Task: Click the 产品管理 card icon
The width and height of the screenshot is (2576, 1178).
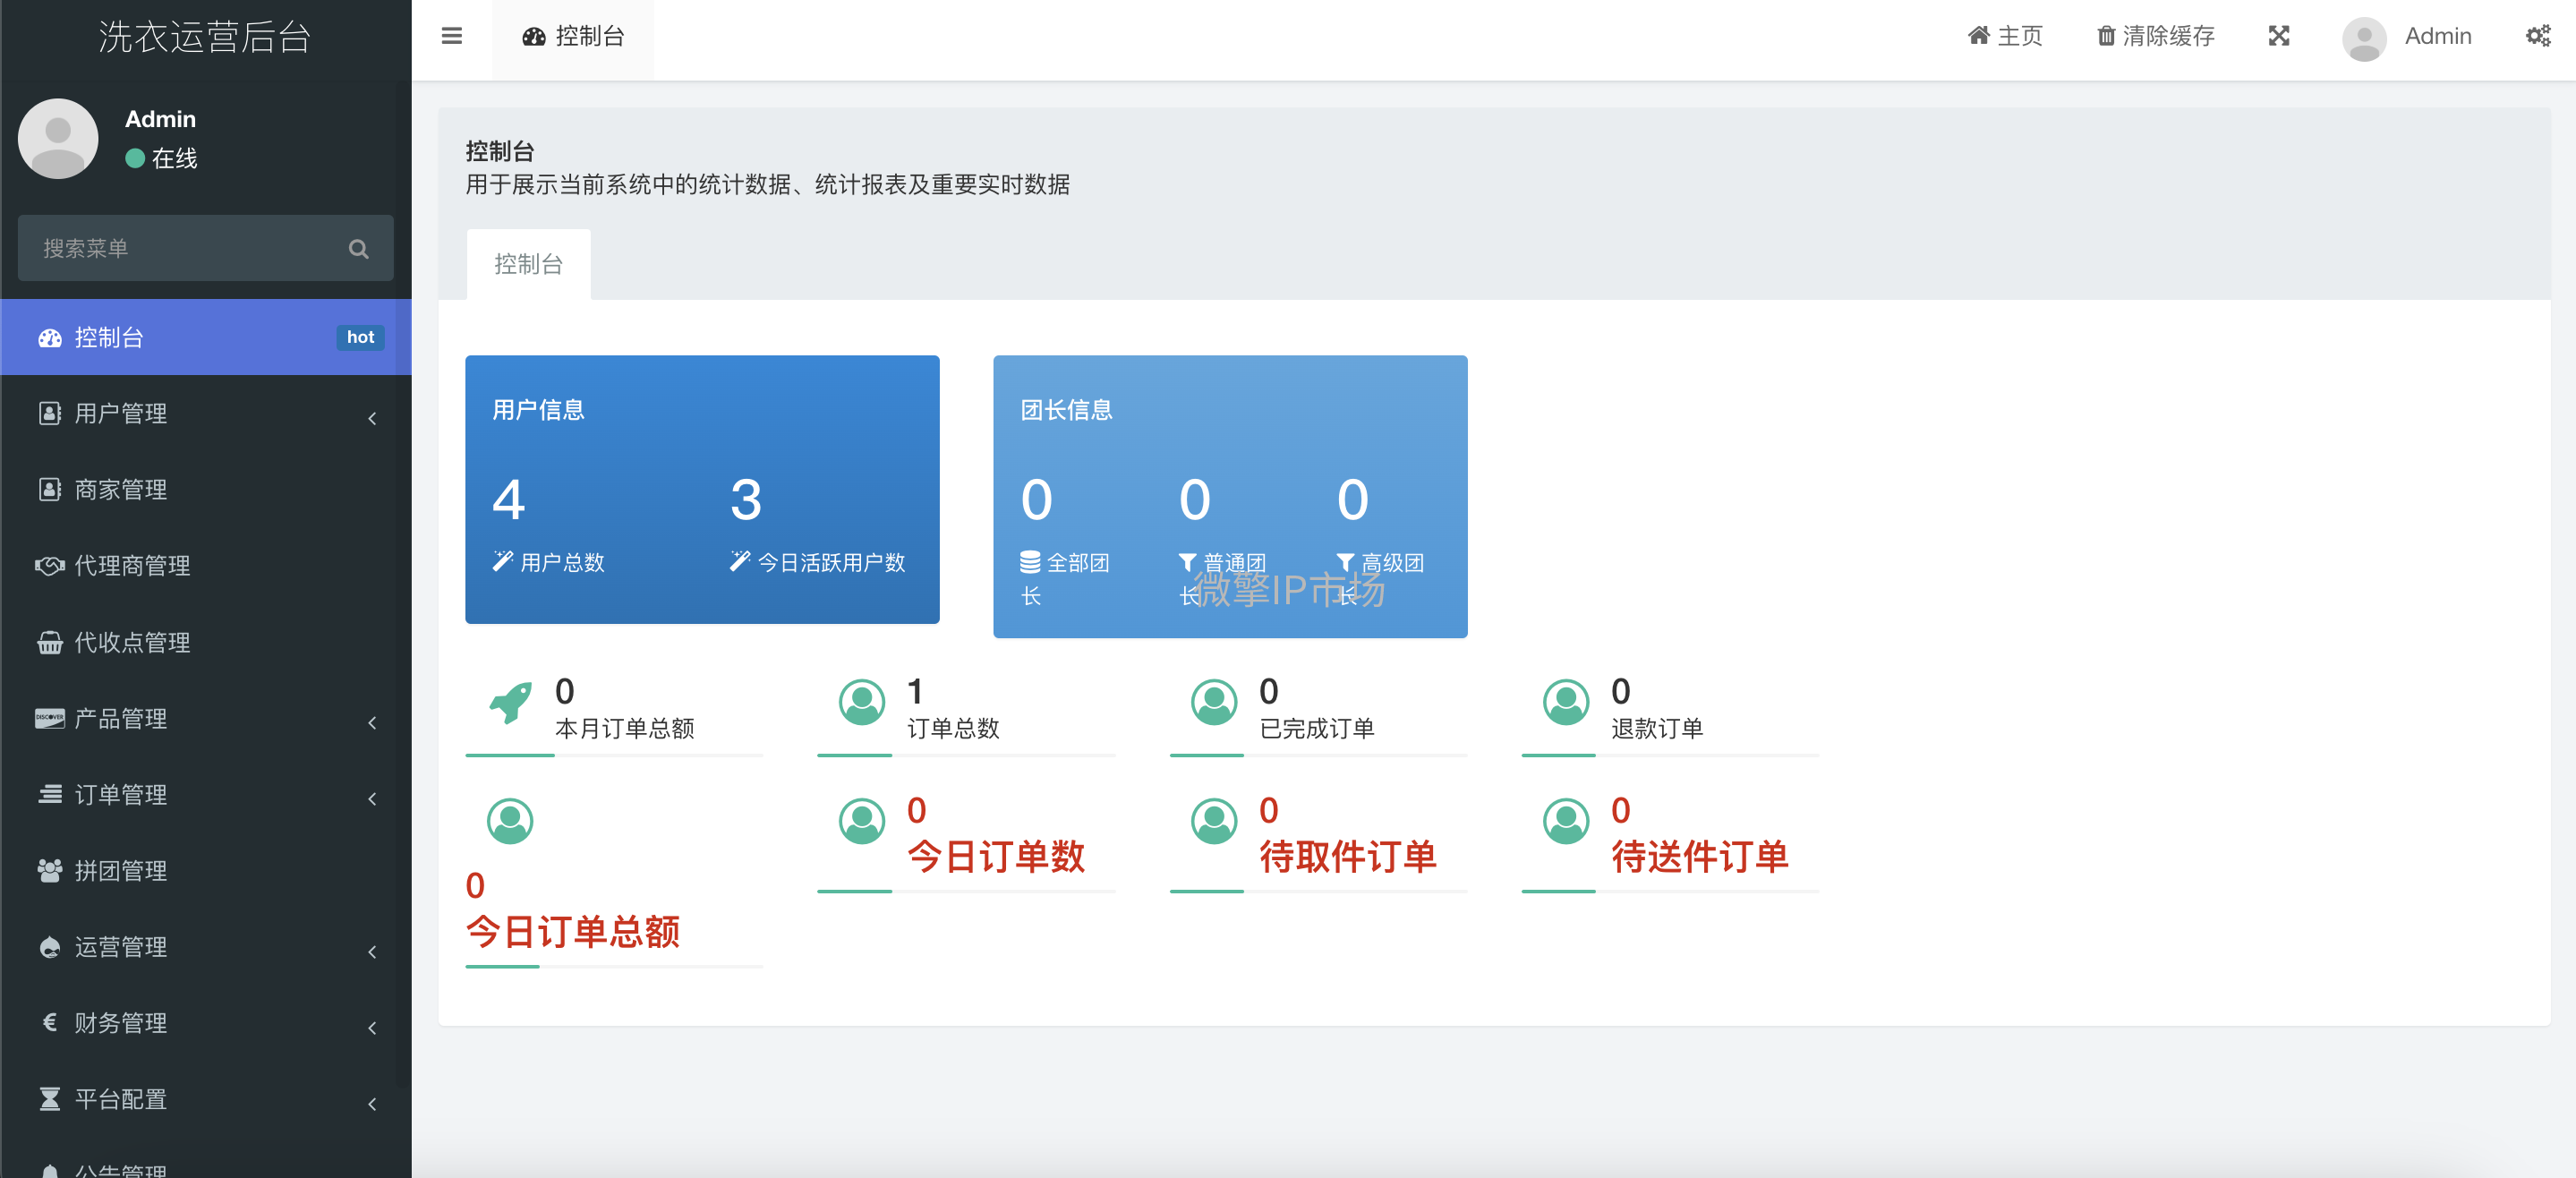Action: coord(50,718)
